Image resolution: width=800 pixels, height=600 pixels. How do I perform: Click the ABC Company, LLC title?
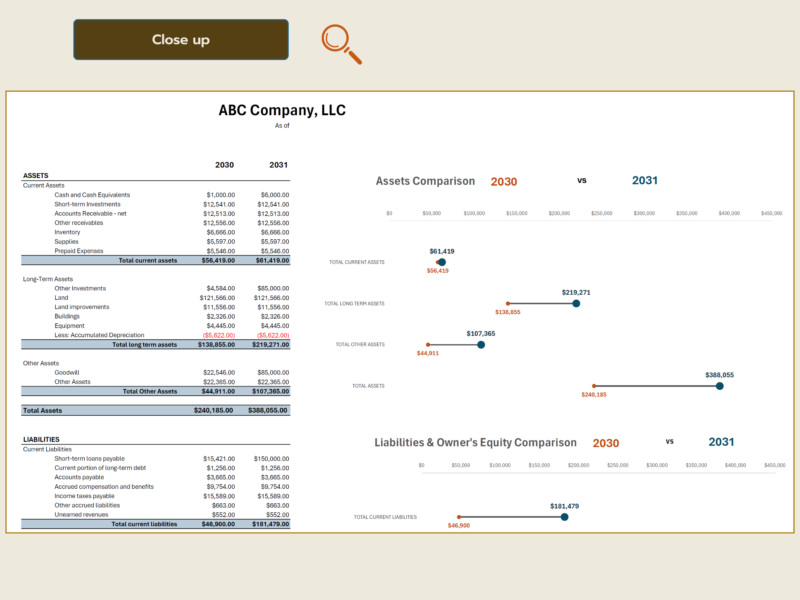tap(282, 110)
